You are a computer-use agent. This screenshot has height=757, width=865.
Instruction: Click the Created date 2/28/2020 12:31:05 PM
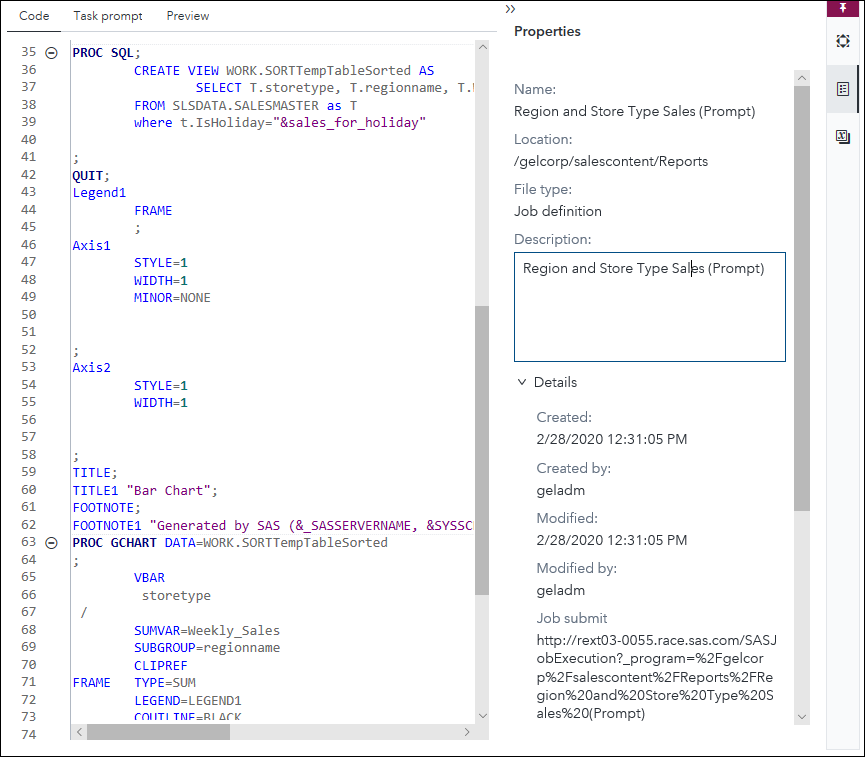pyautogui.click(x=611, y=439)
